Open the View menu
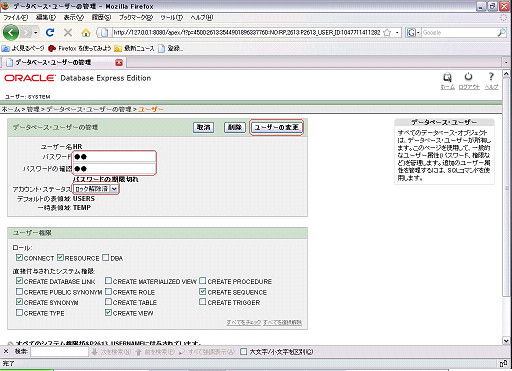This screenshot has width=512, height=371. pos(74,17)
